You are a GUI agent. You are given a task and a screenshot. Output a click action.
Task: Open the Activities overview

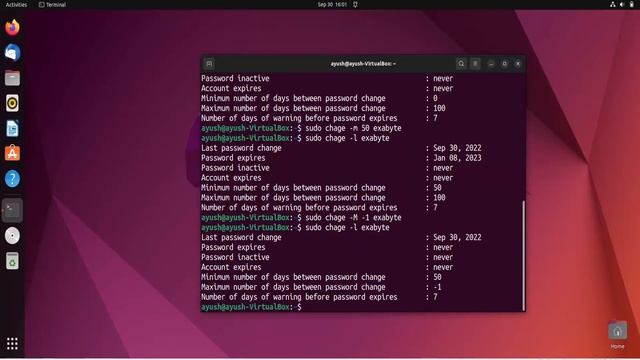tap(16, 4)
